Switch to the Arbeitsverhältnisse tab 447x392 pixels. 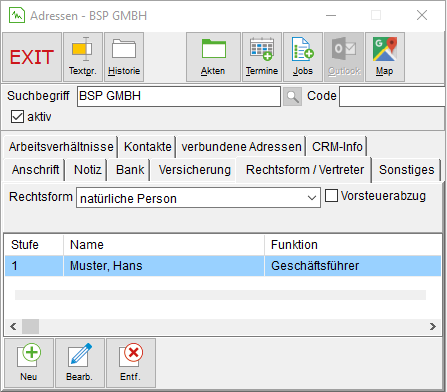coord(61,147)
